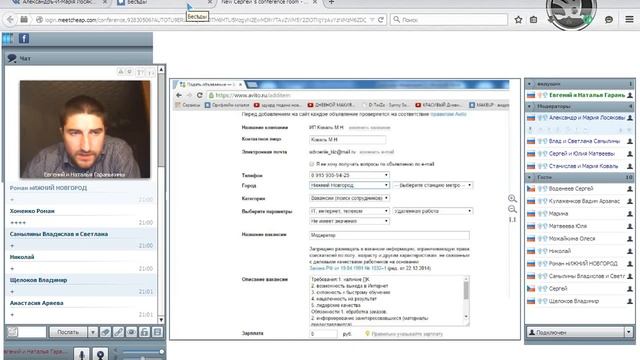The image size is (640, 360).
Task: Click the zoom in magnifier on the shared screen
Action: pyautogui.click(x=512, y=199)
